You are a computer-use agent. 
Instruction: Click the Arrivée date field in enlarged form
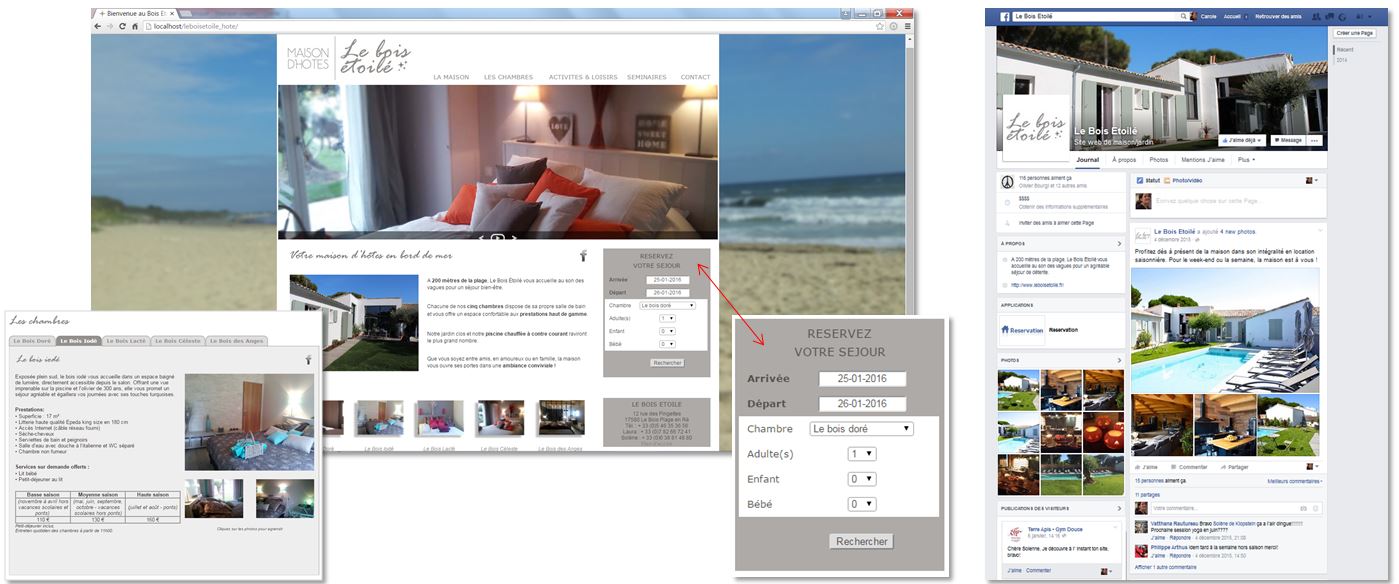[861, 379]
